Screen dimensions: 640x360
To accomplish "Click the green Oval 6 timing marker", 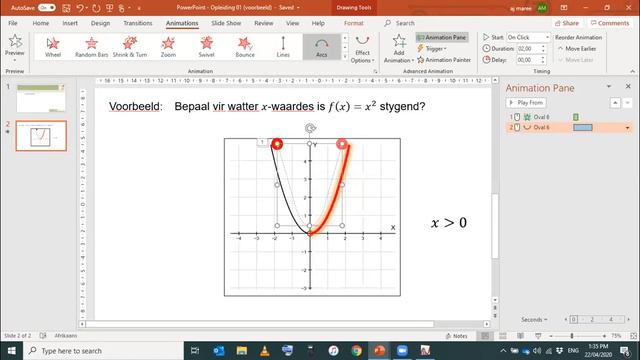I will tap(576, 117).
